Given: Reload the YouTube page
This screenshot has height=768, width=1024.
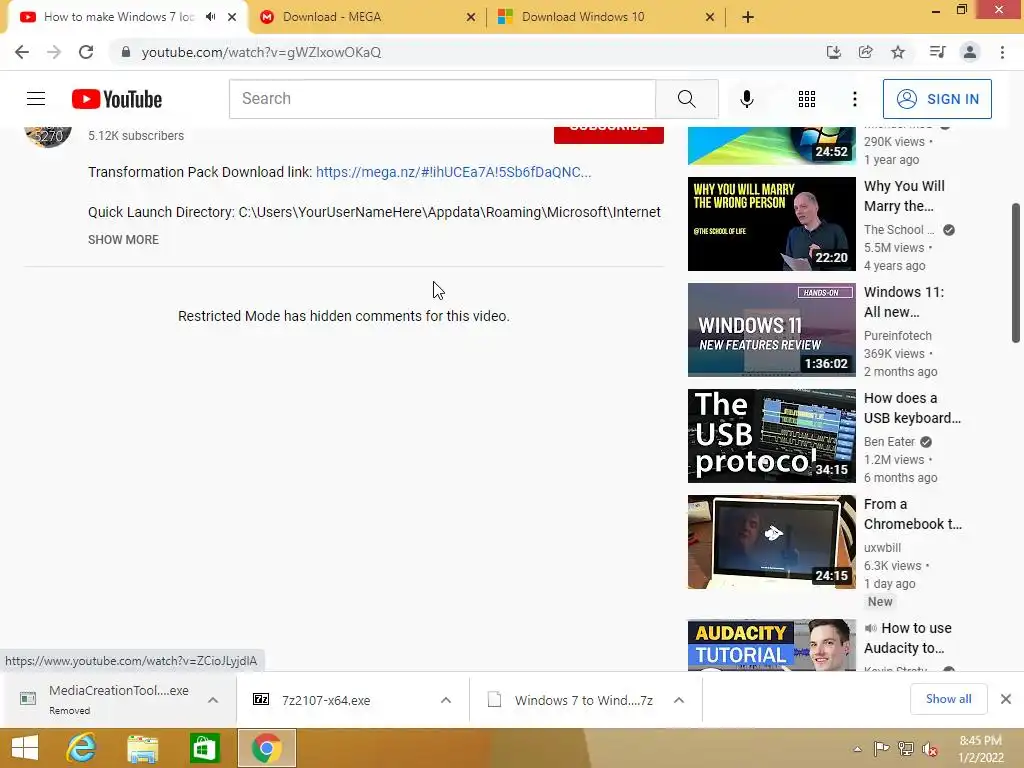Looking at the screenshot, I should coord(86,52).
